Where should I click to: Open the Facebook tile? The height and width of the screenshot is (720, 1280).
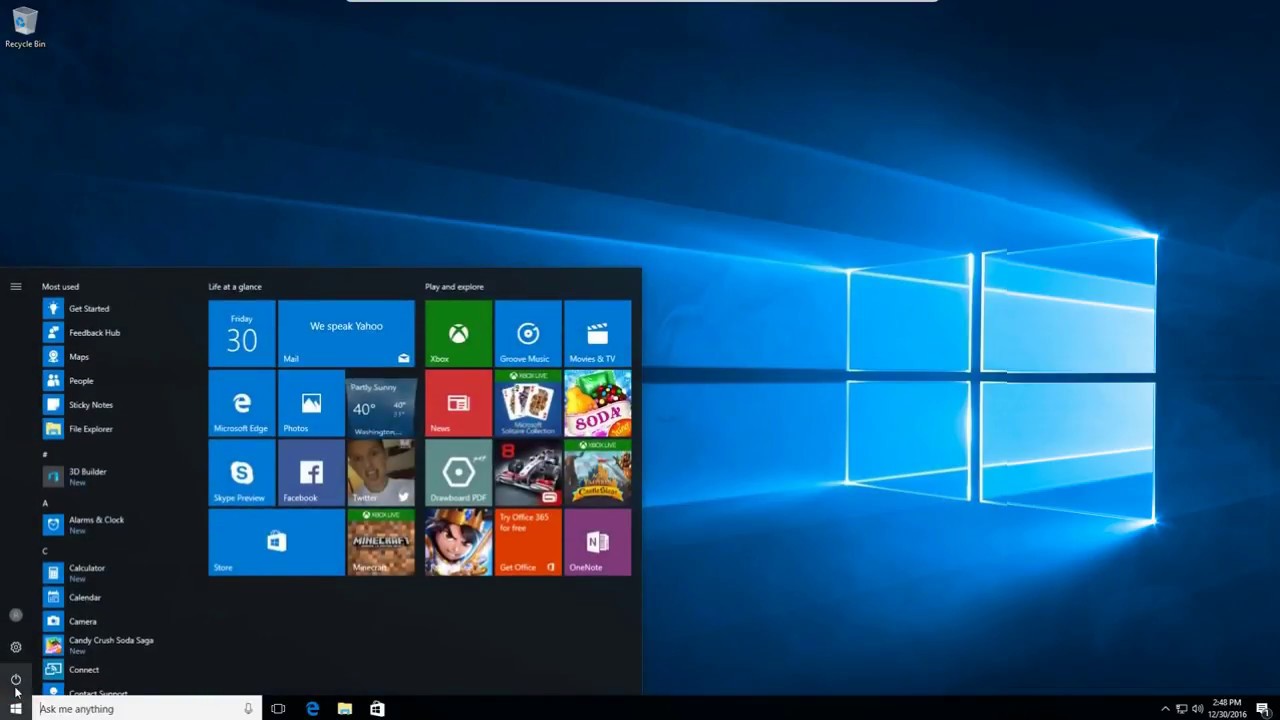(x=311, y=472)
